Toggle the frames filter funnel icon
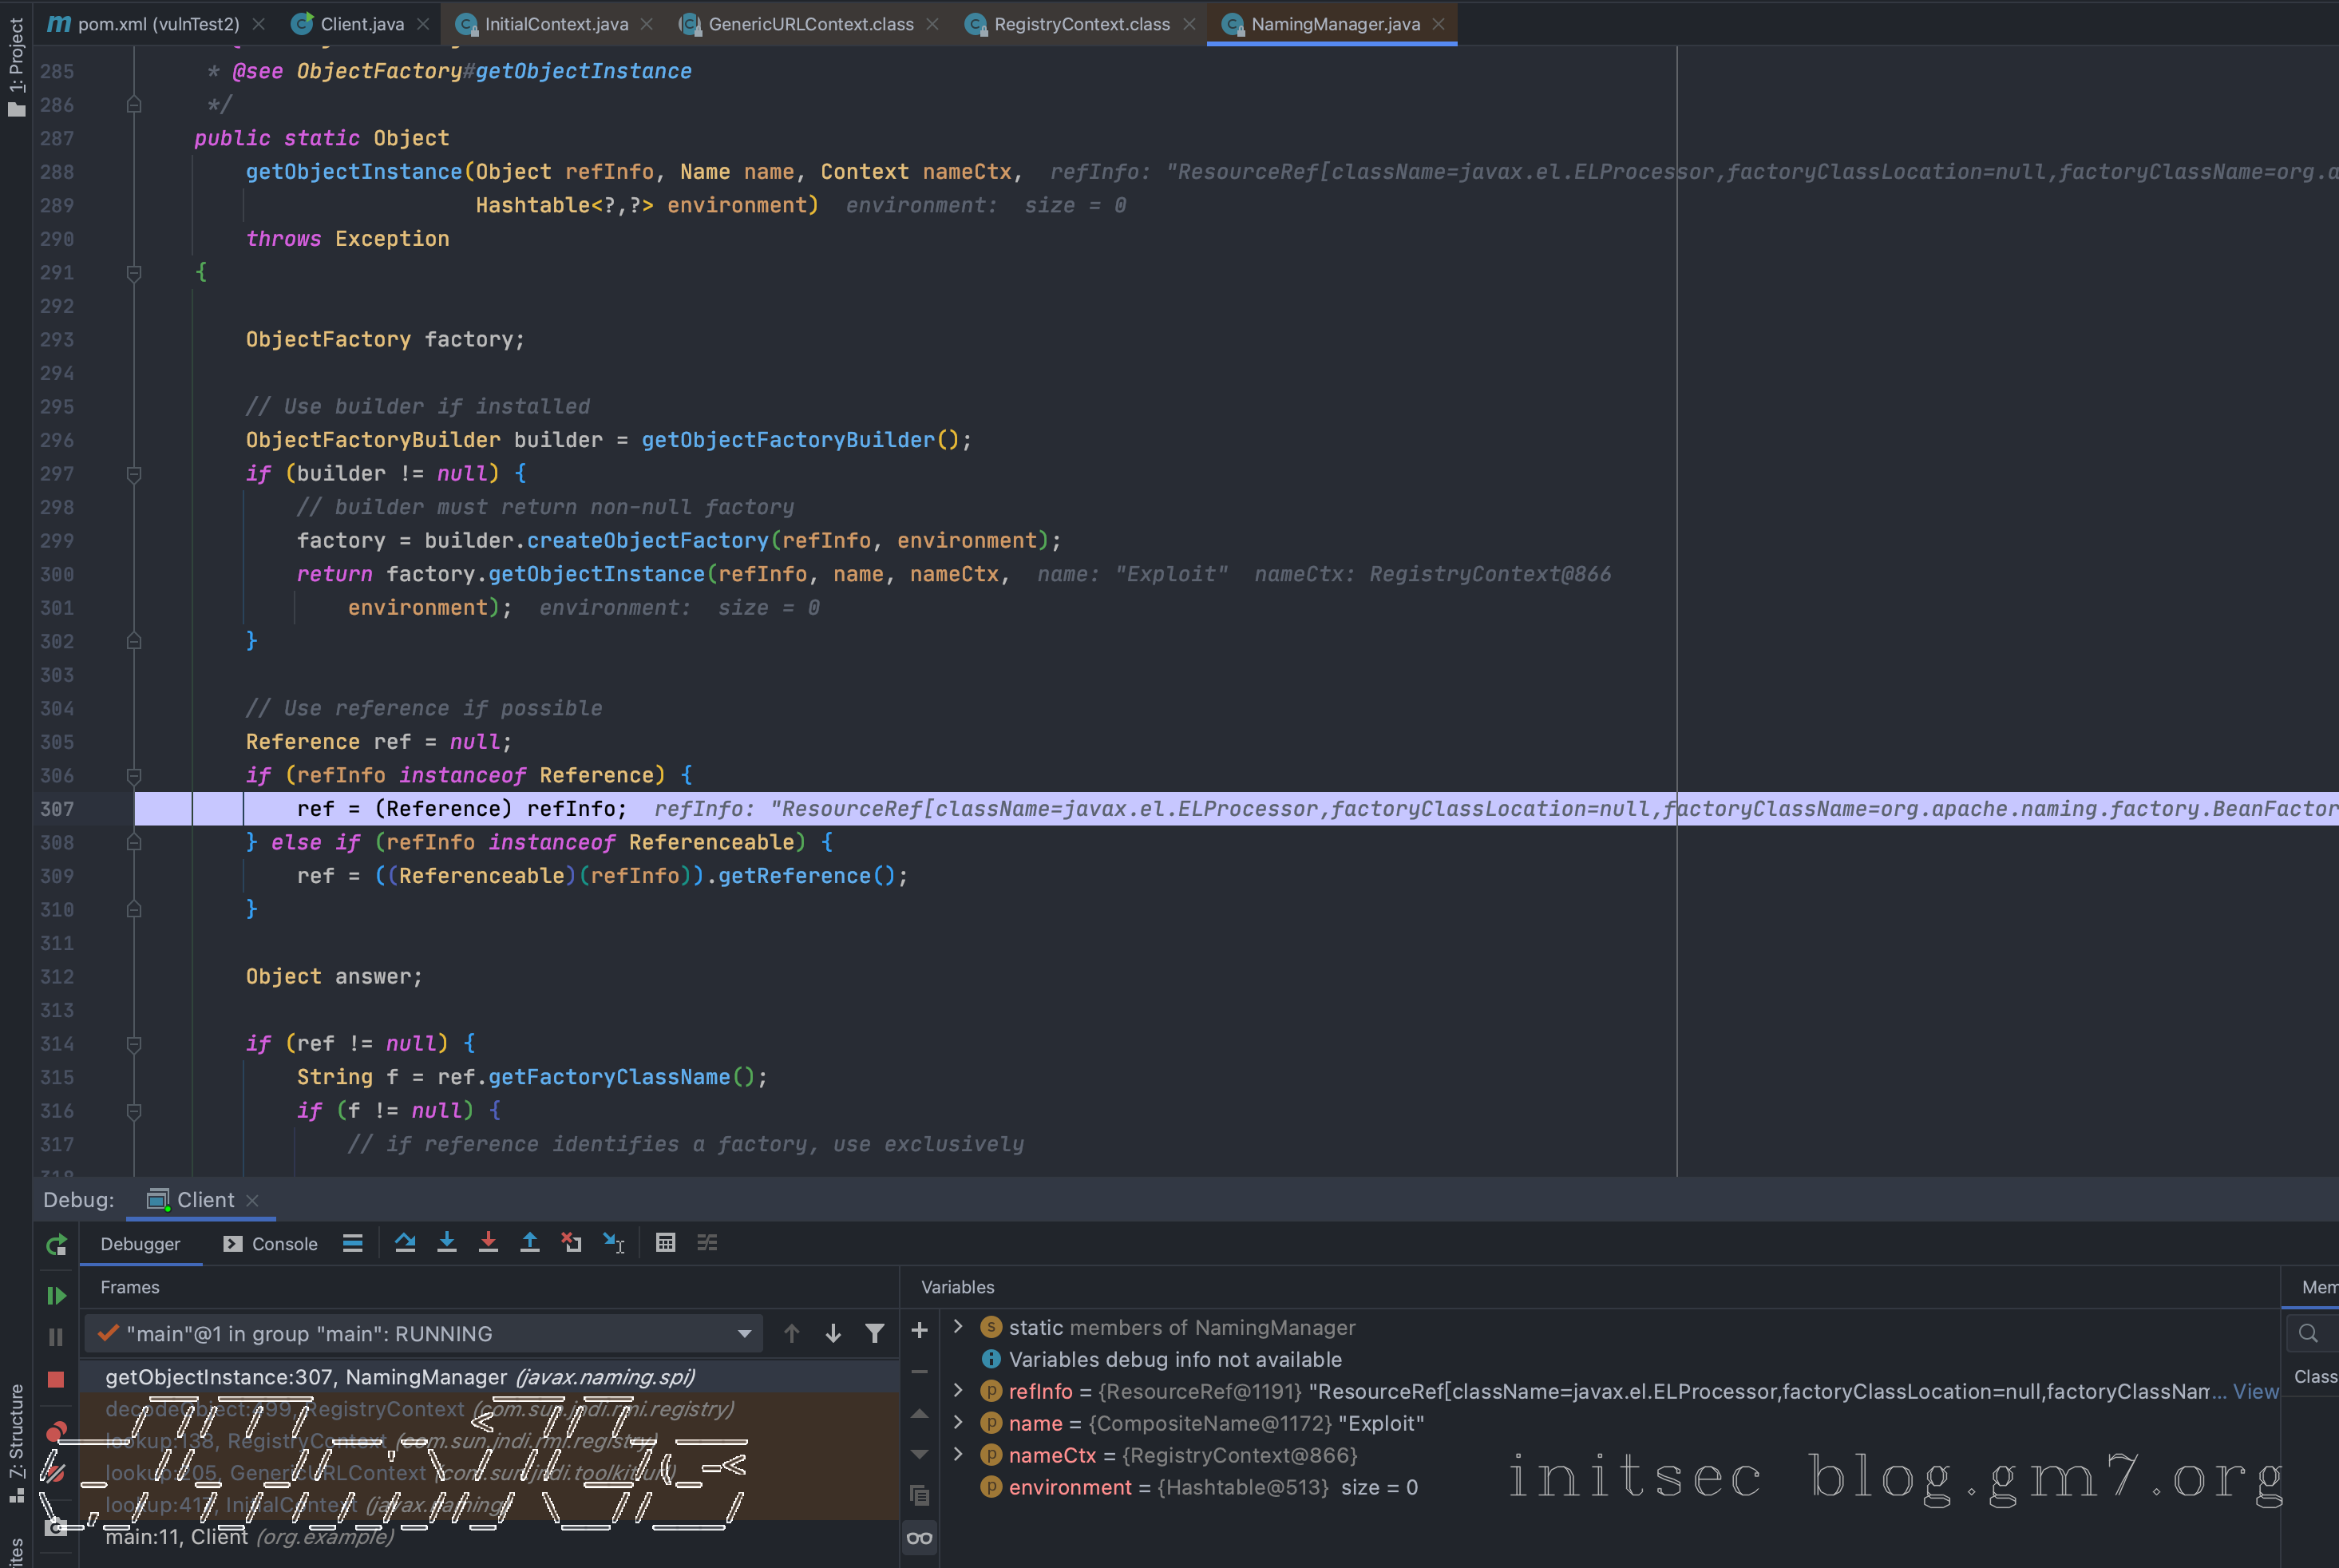This screenshot has width=2339, height=1568. click(x=874, y=1333)
